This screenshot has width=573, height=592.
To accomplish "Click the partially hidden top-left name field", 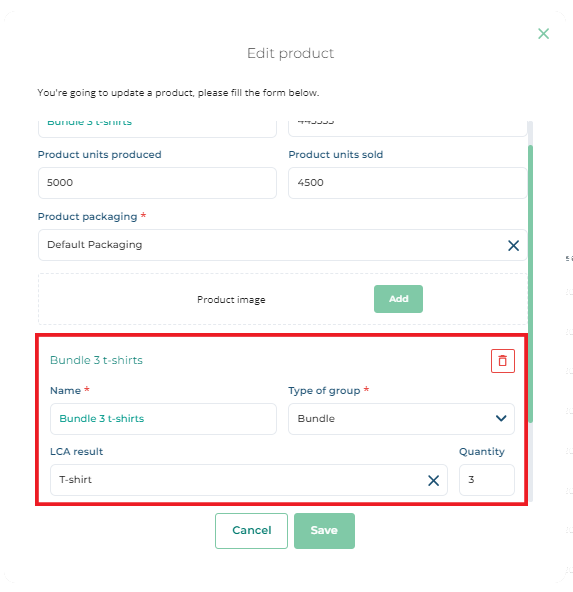I will [157, 129].
